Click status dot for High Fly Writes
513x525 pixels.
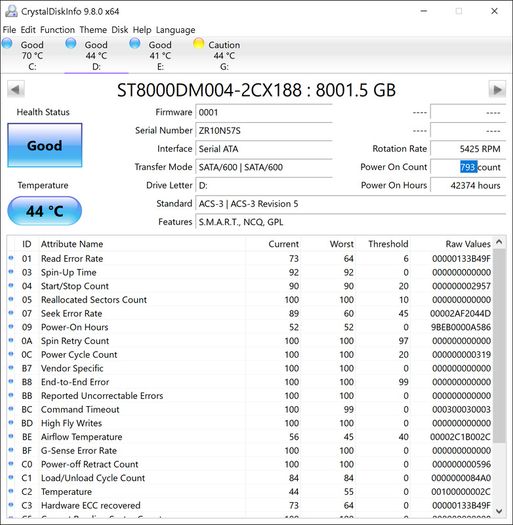pyautogui.click(x=11, y=423)
